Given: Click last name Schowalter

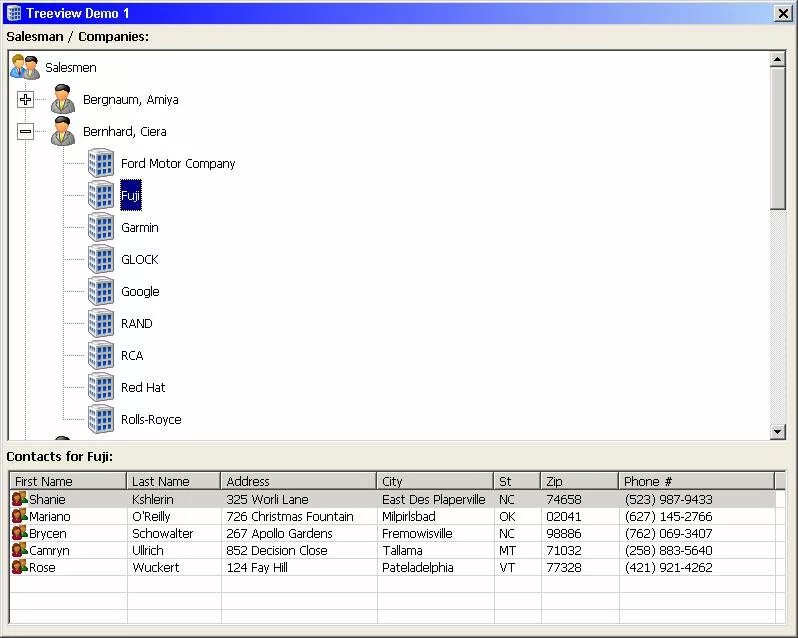Looking at the screenshot, I should click(162, 533).
